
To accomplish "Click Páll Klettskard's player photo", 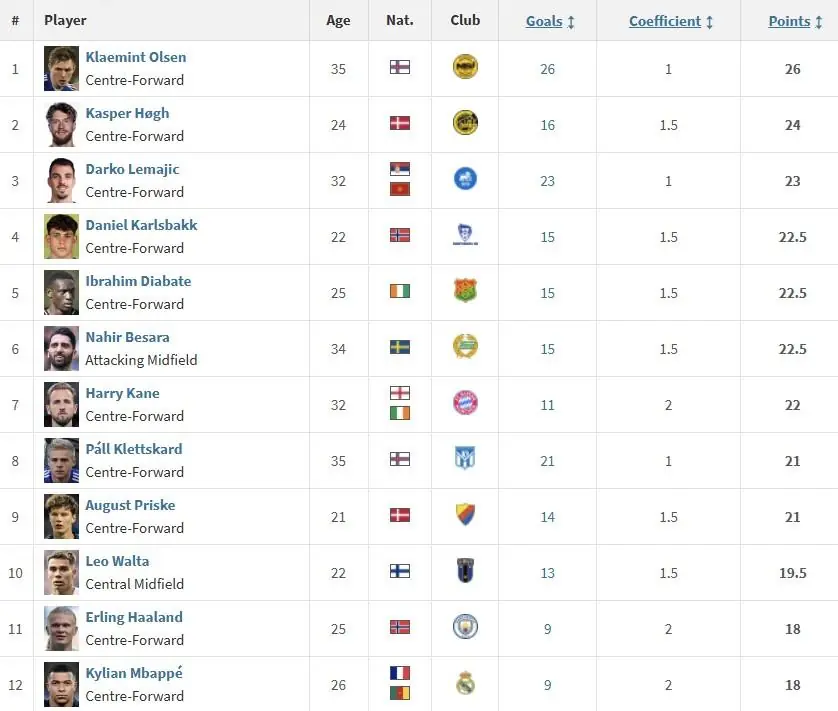I will click(61, 461).
